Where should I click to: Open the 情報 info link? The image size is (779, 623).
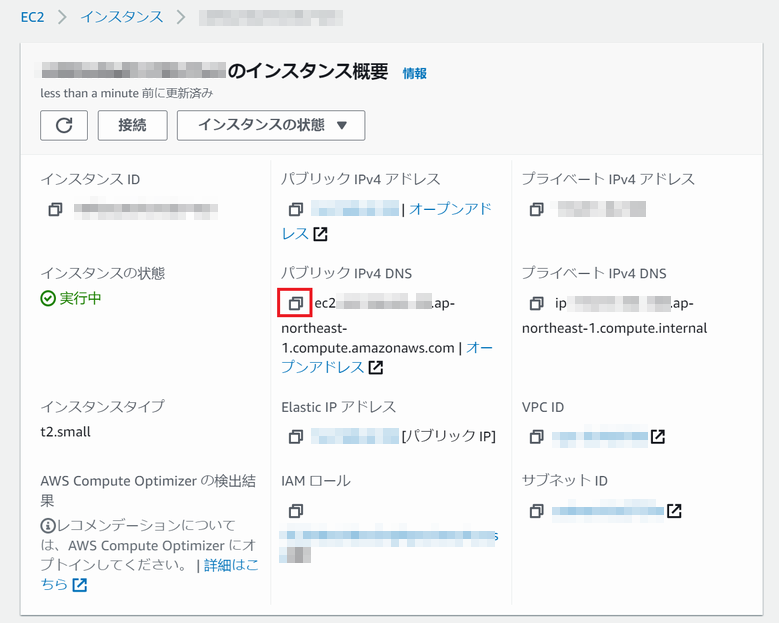click(x=414, y=74)
